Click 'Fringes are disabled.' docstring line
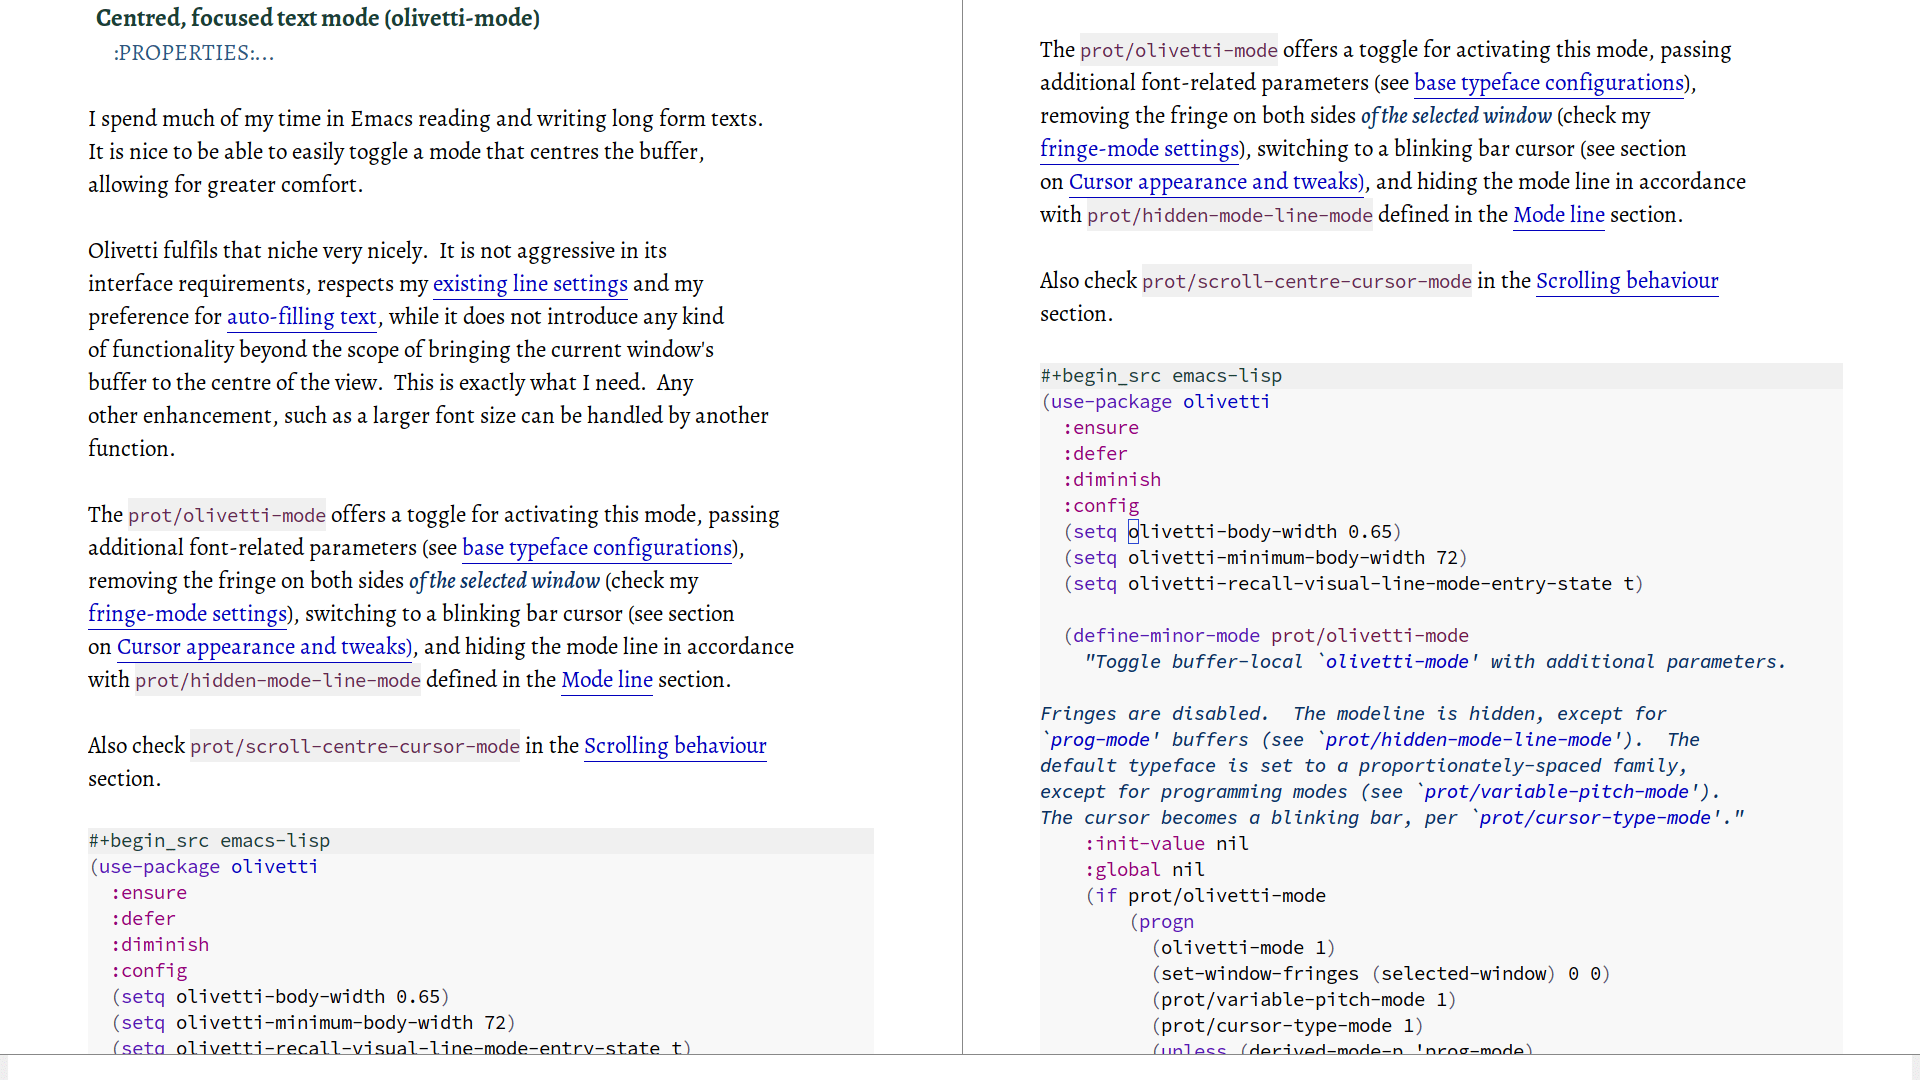This screenshot has height=1080, width=1920. [1353, 714]
